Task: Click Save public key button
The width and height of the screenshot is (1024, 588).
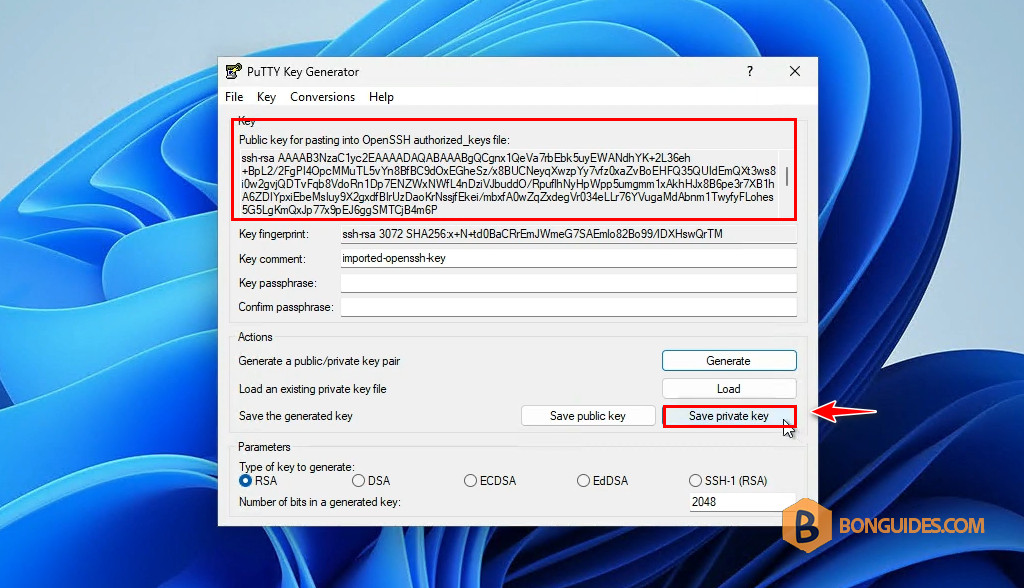Action: 588,416
